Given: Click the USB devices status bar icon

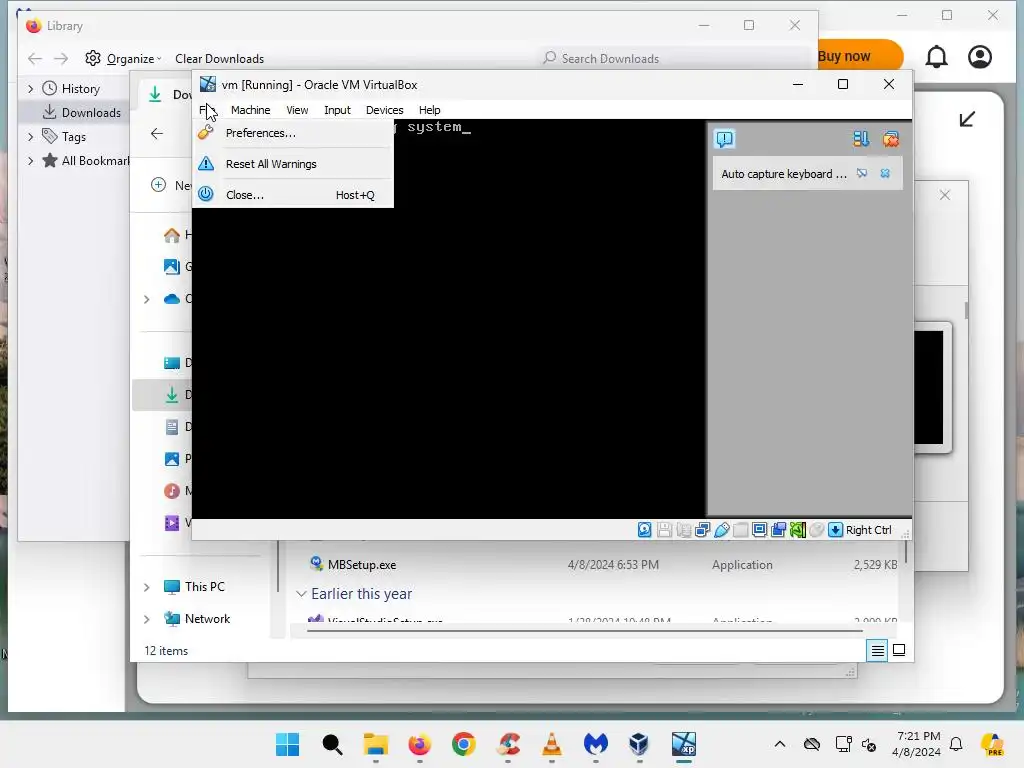Looking at the screenshot, I should (722, 530).
